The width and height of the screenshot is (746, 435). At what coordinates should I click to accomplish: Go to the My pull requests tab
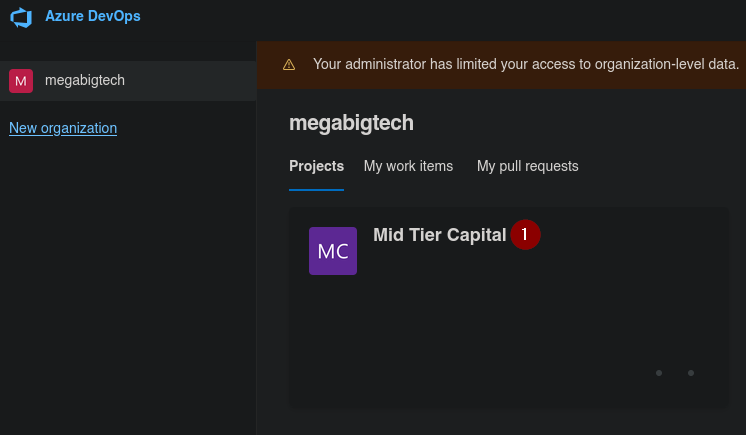click(527, 166)
